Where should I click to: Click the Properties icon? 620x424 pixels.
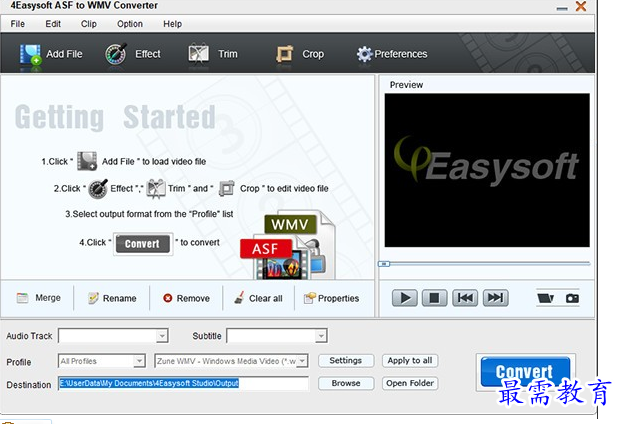(310, 298)
